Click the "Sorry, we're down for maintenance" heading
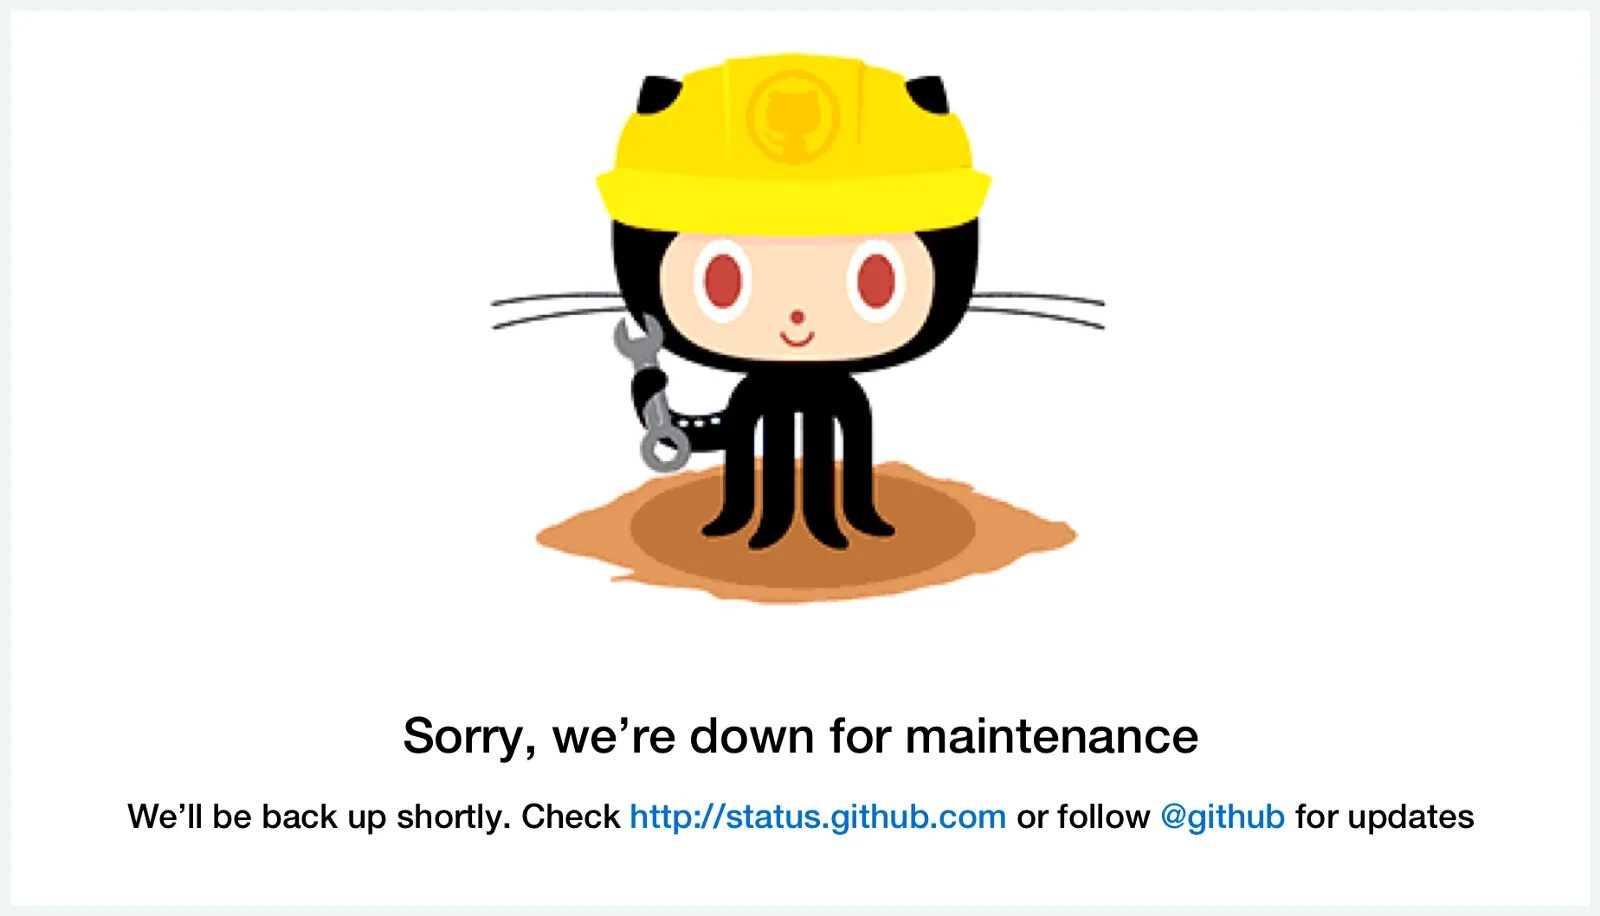This screenshot has height=916, width=1600. (800, 737)
